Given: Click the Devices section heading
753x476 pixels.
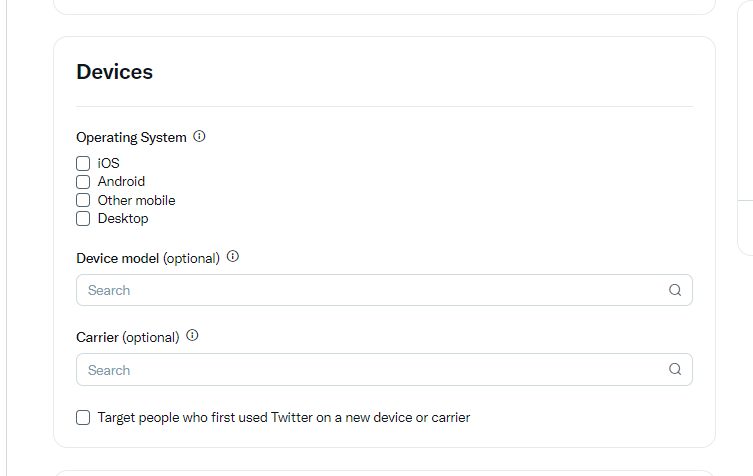Looking at the screenshot, I should [x=114, y=72].
